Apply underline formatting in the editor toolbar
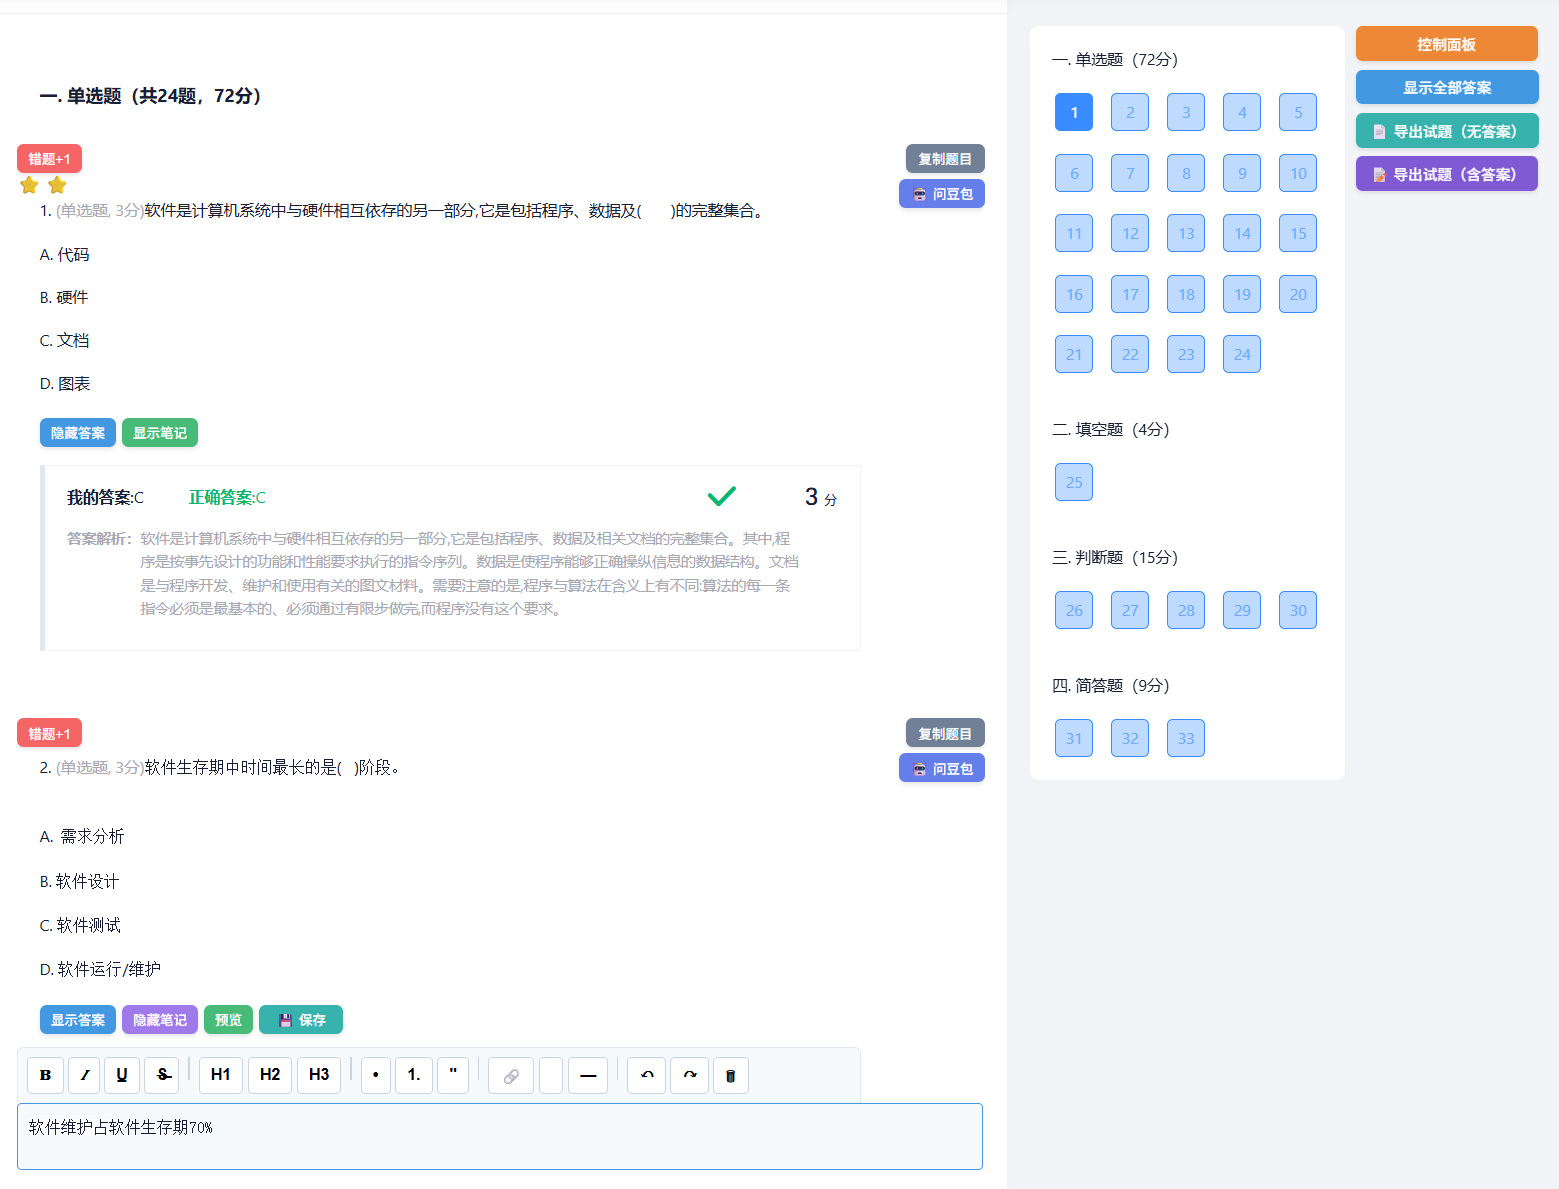Viewport: 1559px width, 1189px height. tap(122, 1075)
